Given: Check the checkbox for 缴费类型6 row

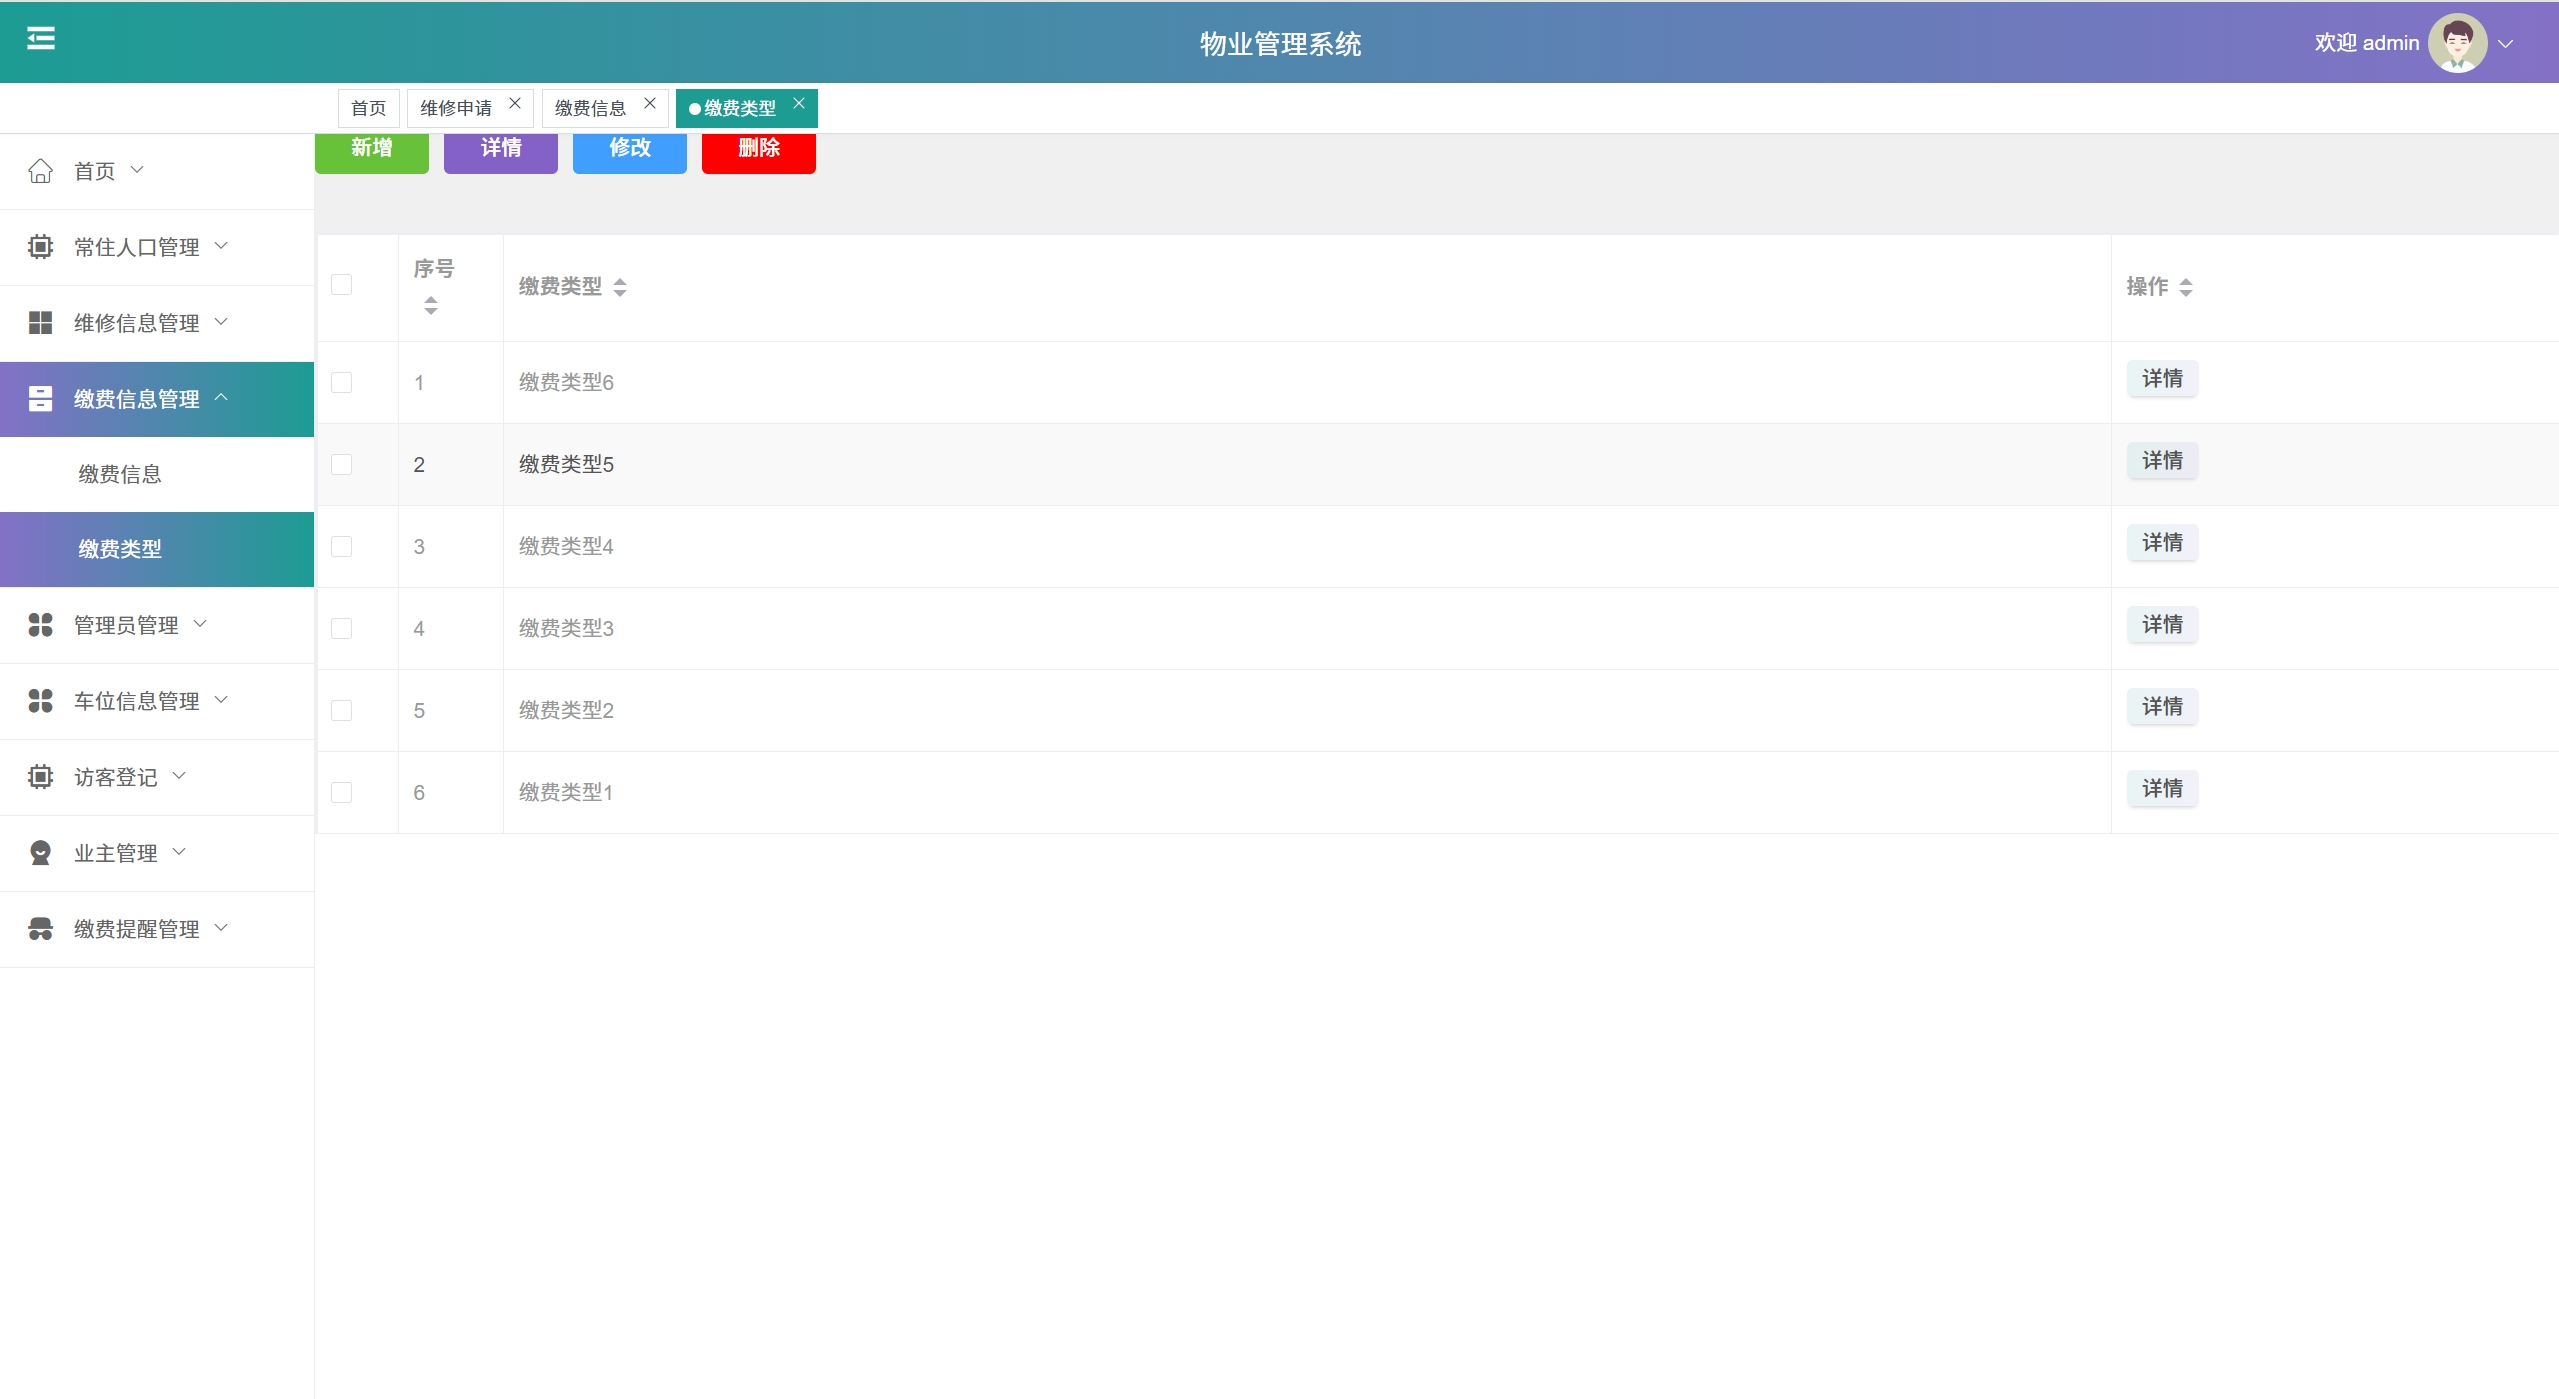Looking at the screenshot, I should click(x=341, y=382).
